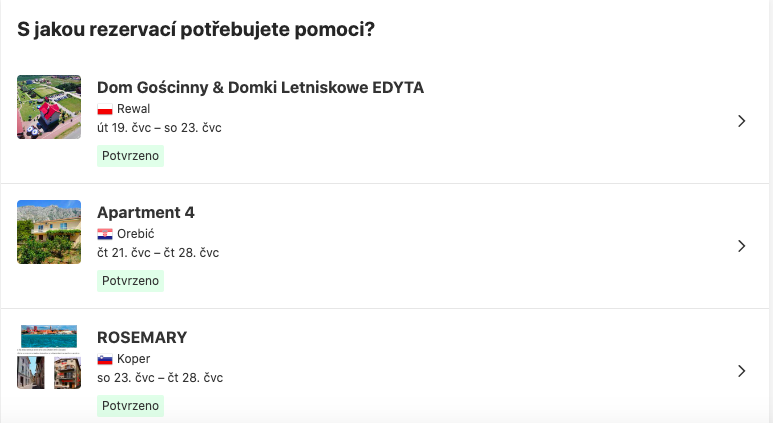773x423 pixels.
Task: Click the Potvrzeno badge under the Rewal booking
Action: point(130,156)
